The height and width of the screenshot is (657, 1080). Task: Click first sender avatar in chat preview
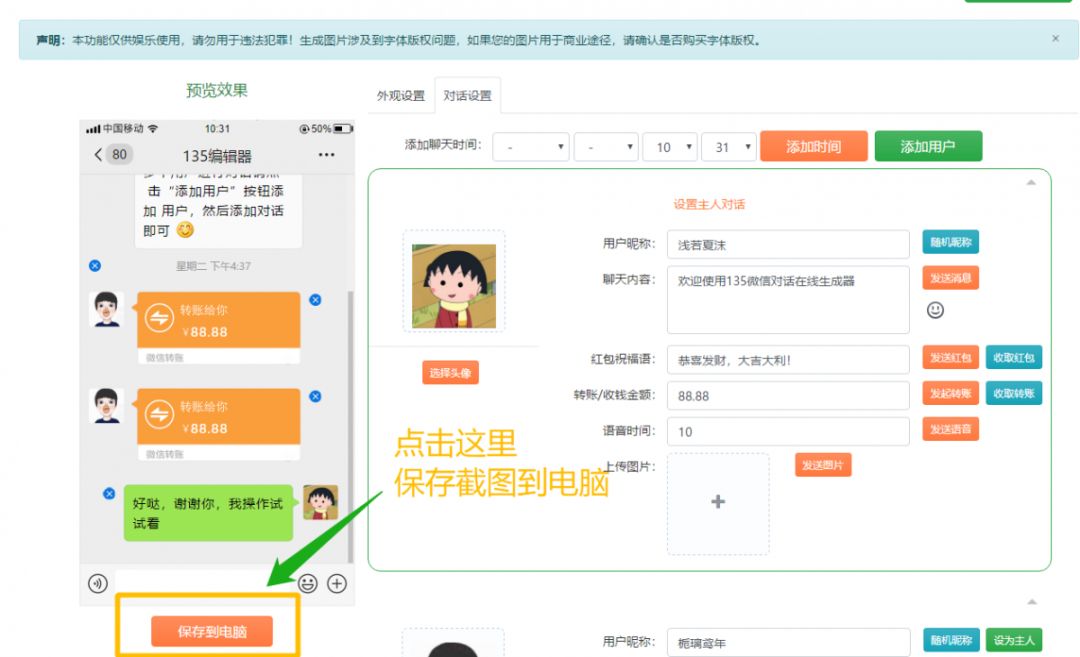tap(107, 309)
